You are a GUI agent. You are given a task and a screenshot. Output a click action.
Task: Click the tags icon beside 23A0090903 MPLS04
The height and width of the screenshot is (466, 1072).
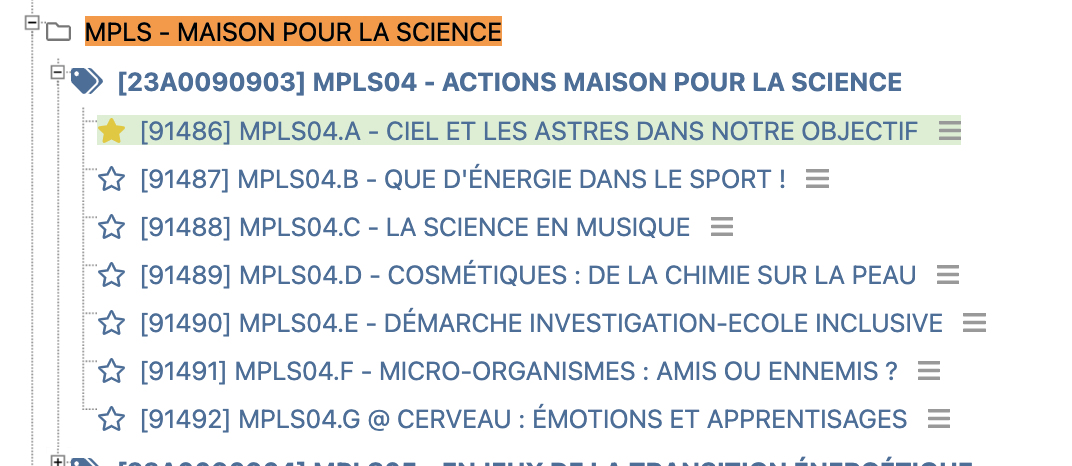(x=87, y=82)
